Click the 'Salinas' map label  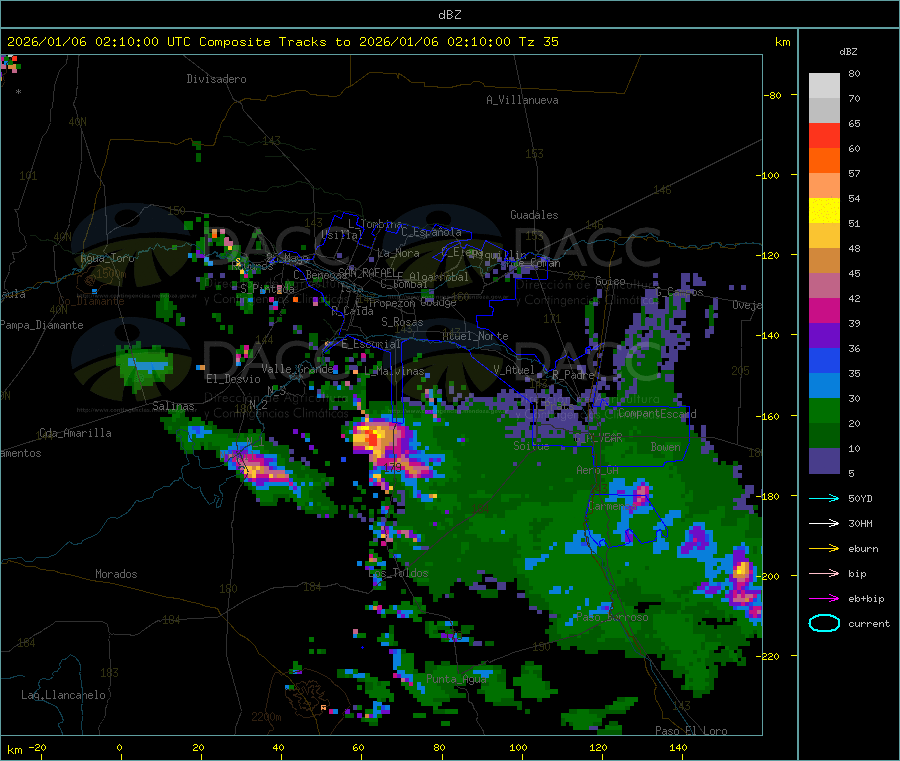click(173, 406)
